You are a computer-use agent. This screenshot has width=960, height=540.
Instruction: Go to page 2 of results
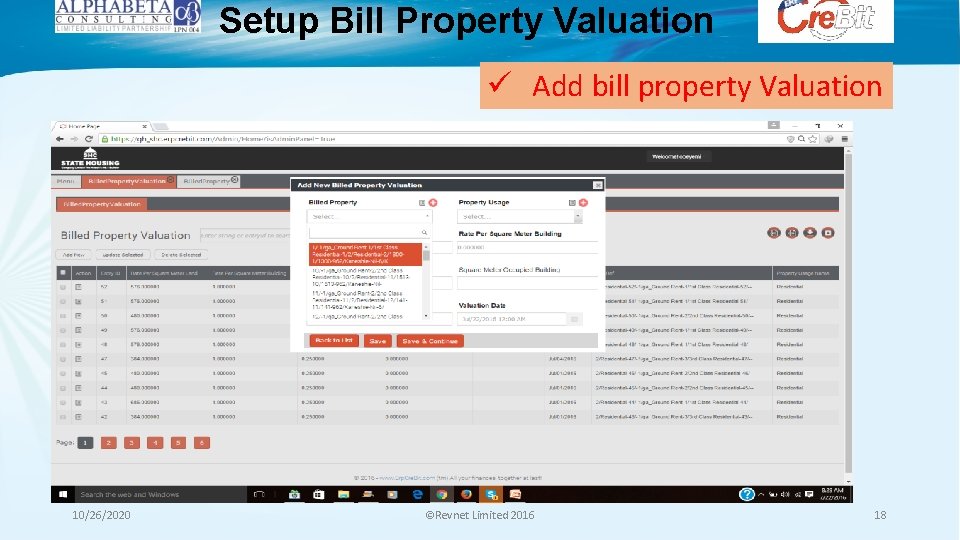(x=108, y=443)
